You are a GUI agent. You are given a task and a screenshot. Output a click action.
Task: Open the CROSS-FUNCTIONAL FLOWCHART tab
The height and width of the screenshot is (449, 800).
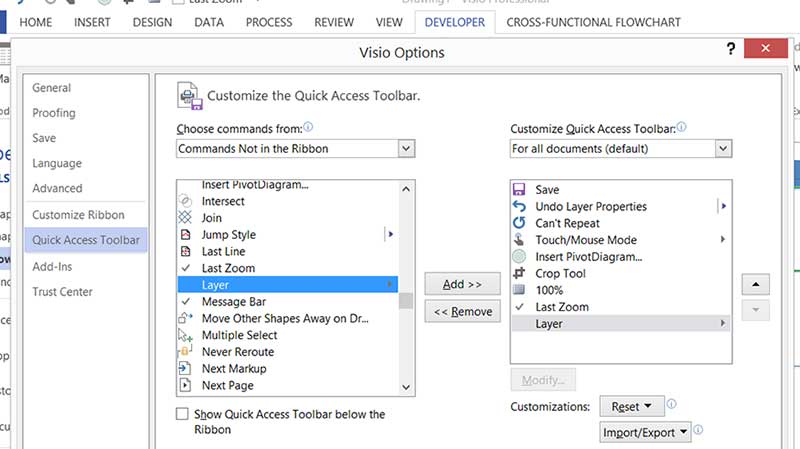593,22
